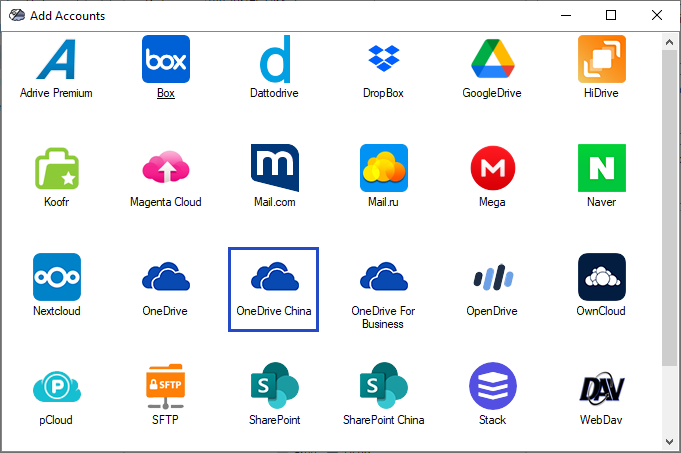Image resolution: width=681 pixels, height=453 pixels.
Task: Select the DropBox icon
Action: tap(383, 58)
